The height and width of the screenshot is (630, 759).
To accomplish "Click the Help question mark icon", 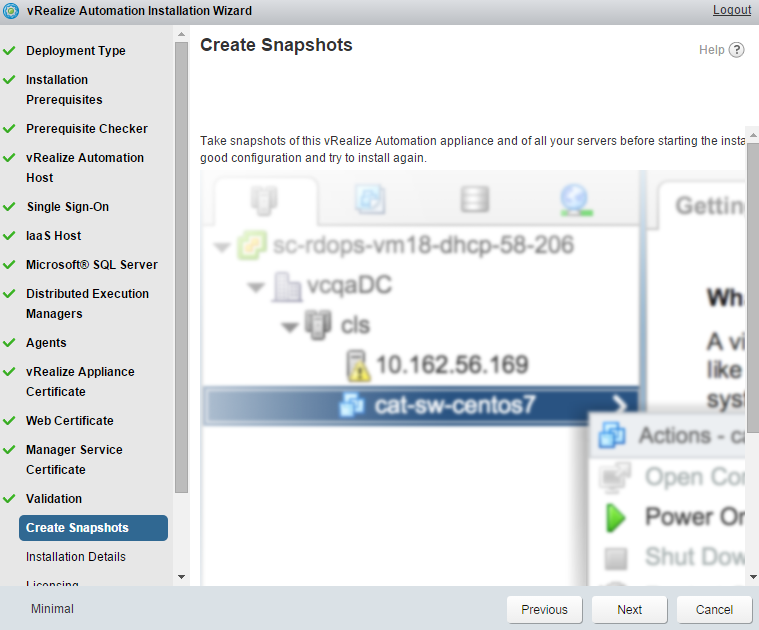I will [737, 50].
